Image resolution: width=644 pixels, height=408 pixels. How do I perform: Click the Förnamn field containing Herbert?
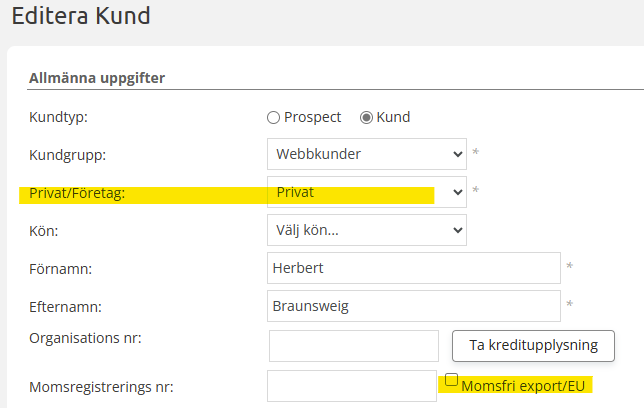pos(414,268)
